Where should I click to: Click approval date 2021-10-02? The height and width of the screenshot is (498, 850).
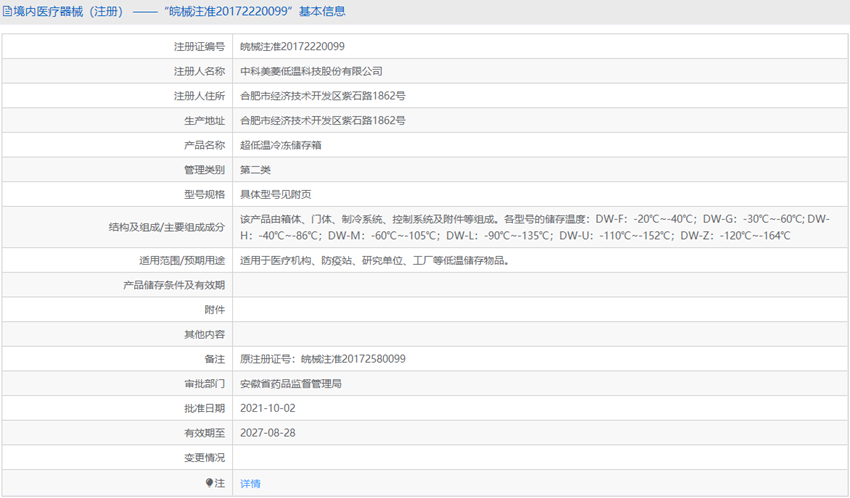click(267, 408)
